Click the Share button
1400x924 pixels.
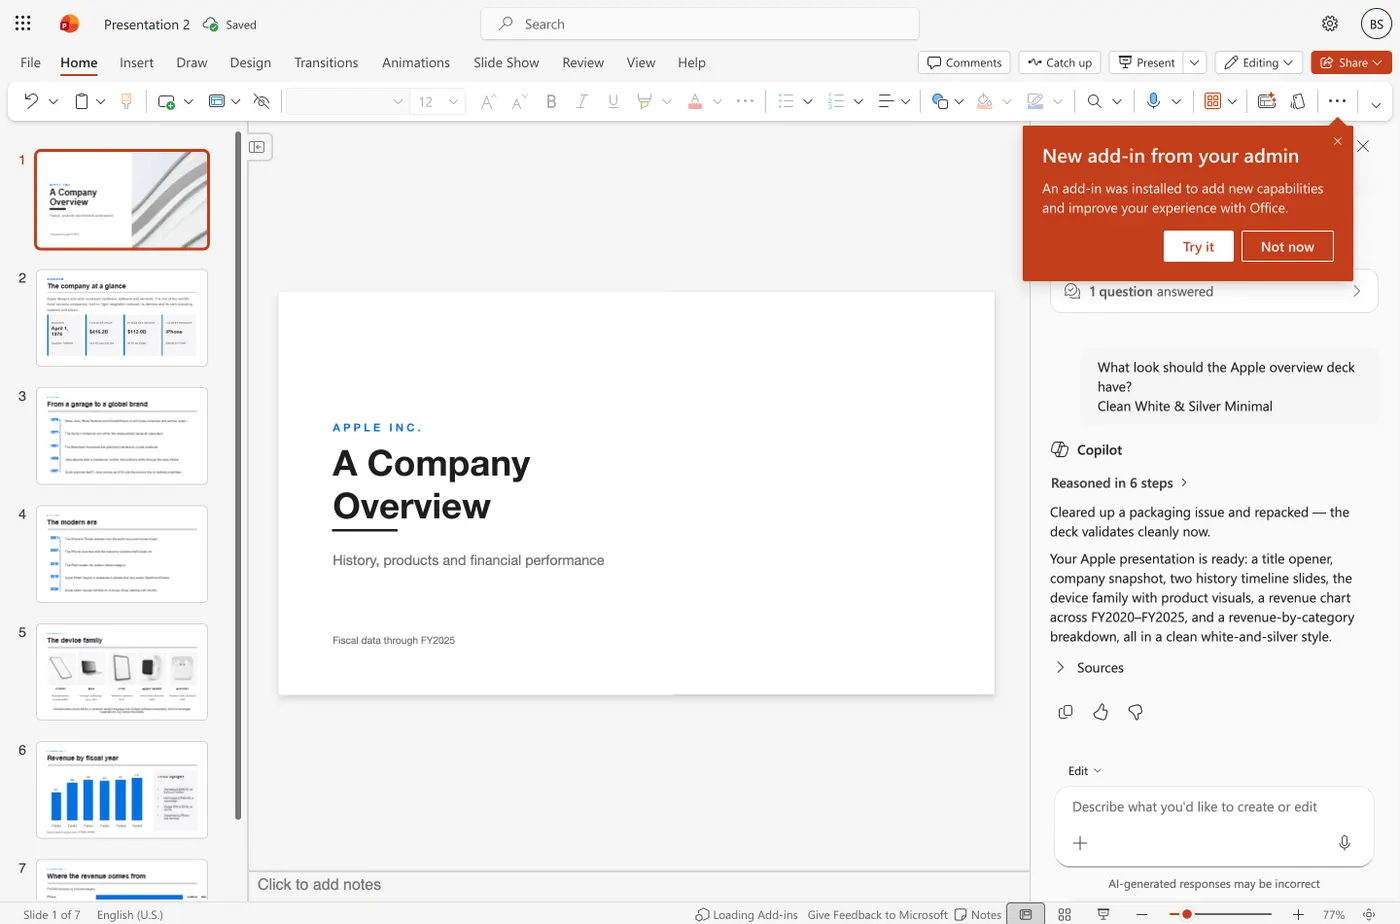(1351, 62)
